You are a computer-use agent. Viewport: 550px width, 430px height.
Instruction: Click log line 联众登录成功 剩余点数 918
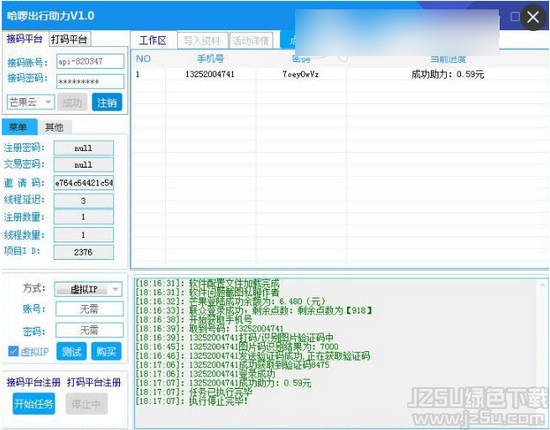pyautogui.click(x=254, y=310)
